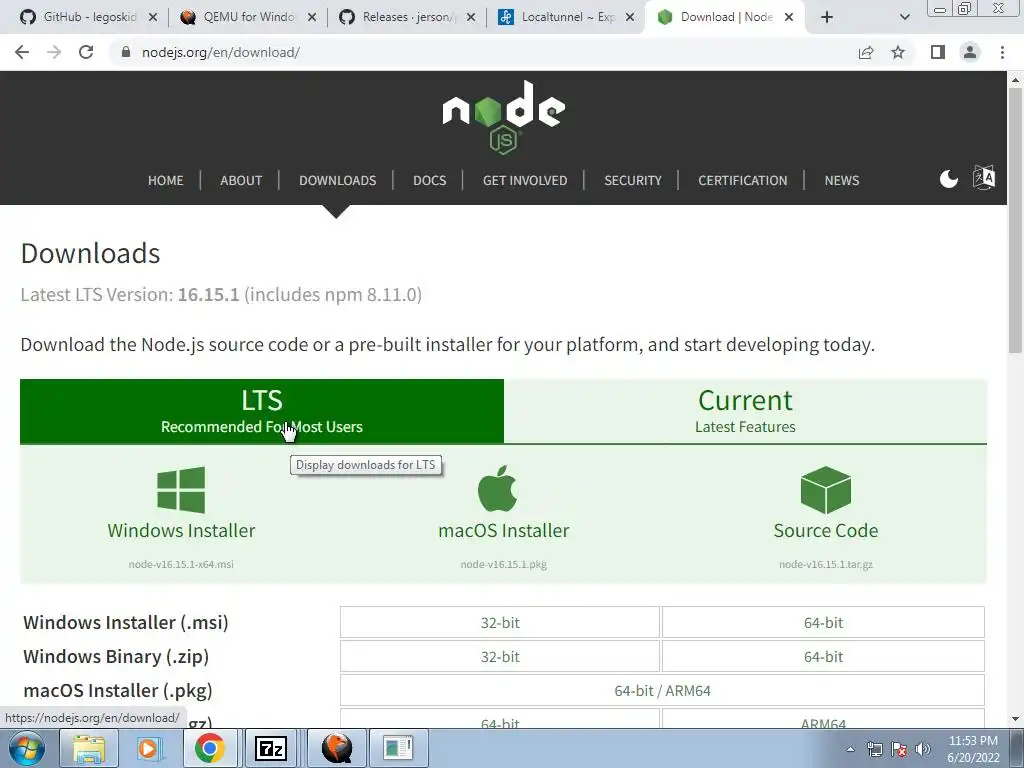This screenshot has height=768, width=1024.
Task: Show hidden system tray icons arrow
Action: (850, 749)
